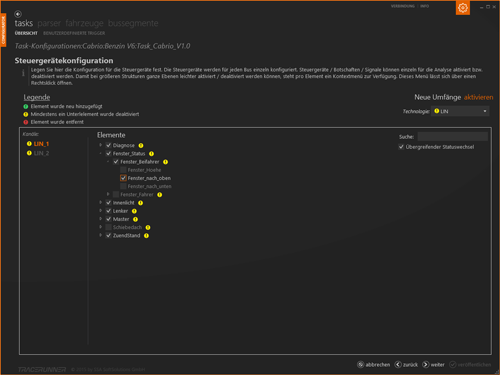Toggle Übergreifender Statuswechsel checkbox
This screenshot has height=375, width=500.
tap(401, 147)
